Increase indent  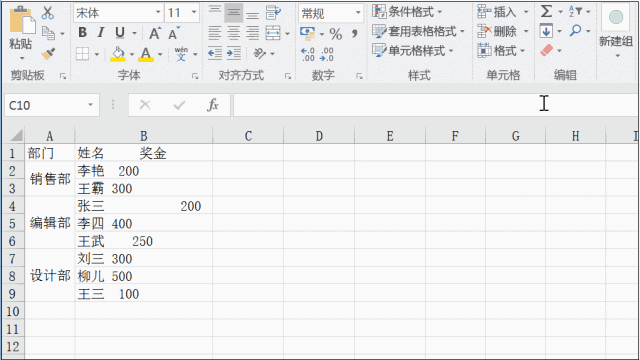233,53
